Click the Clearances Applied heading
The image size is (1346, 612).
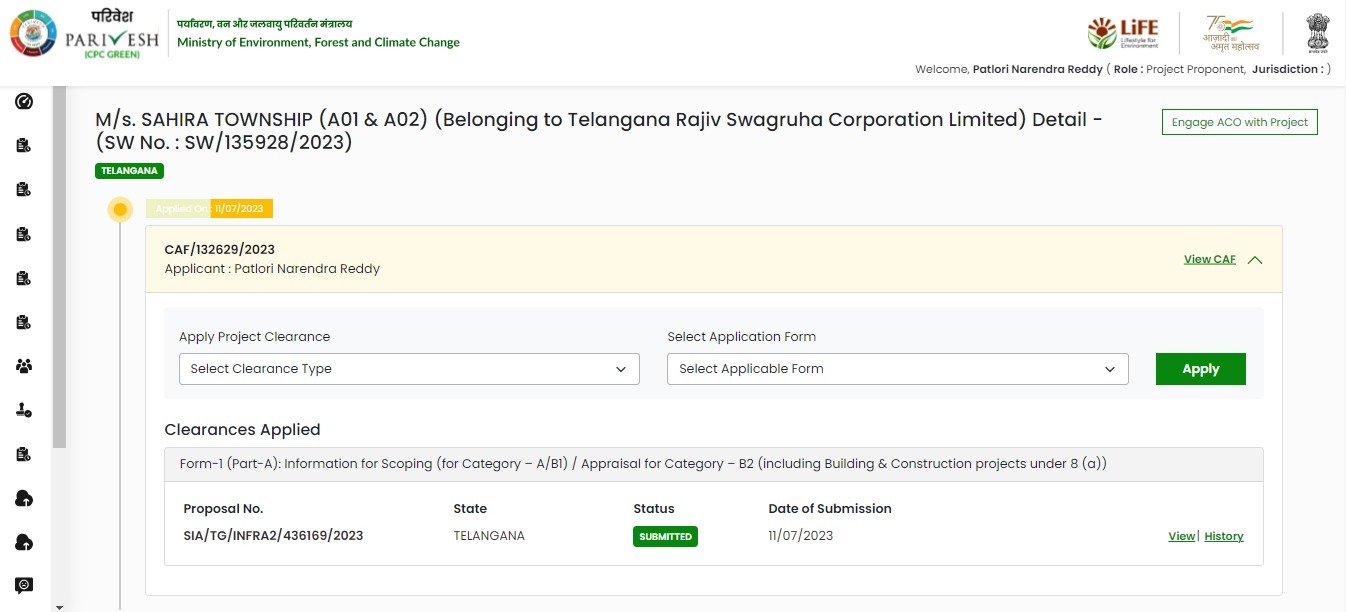click(242, 430)
